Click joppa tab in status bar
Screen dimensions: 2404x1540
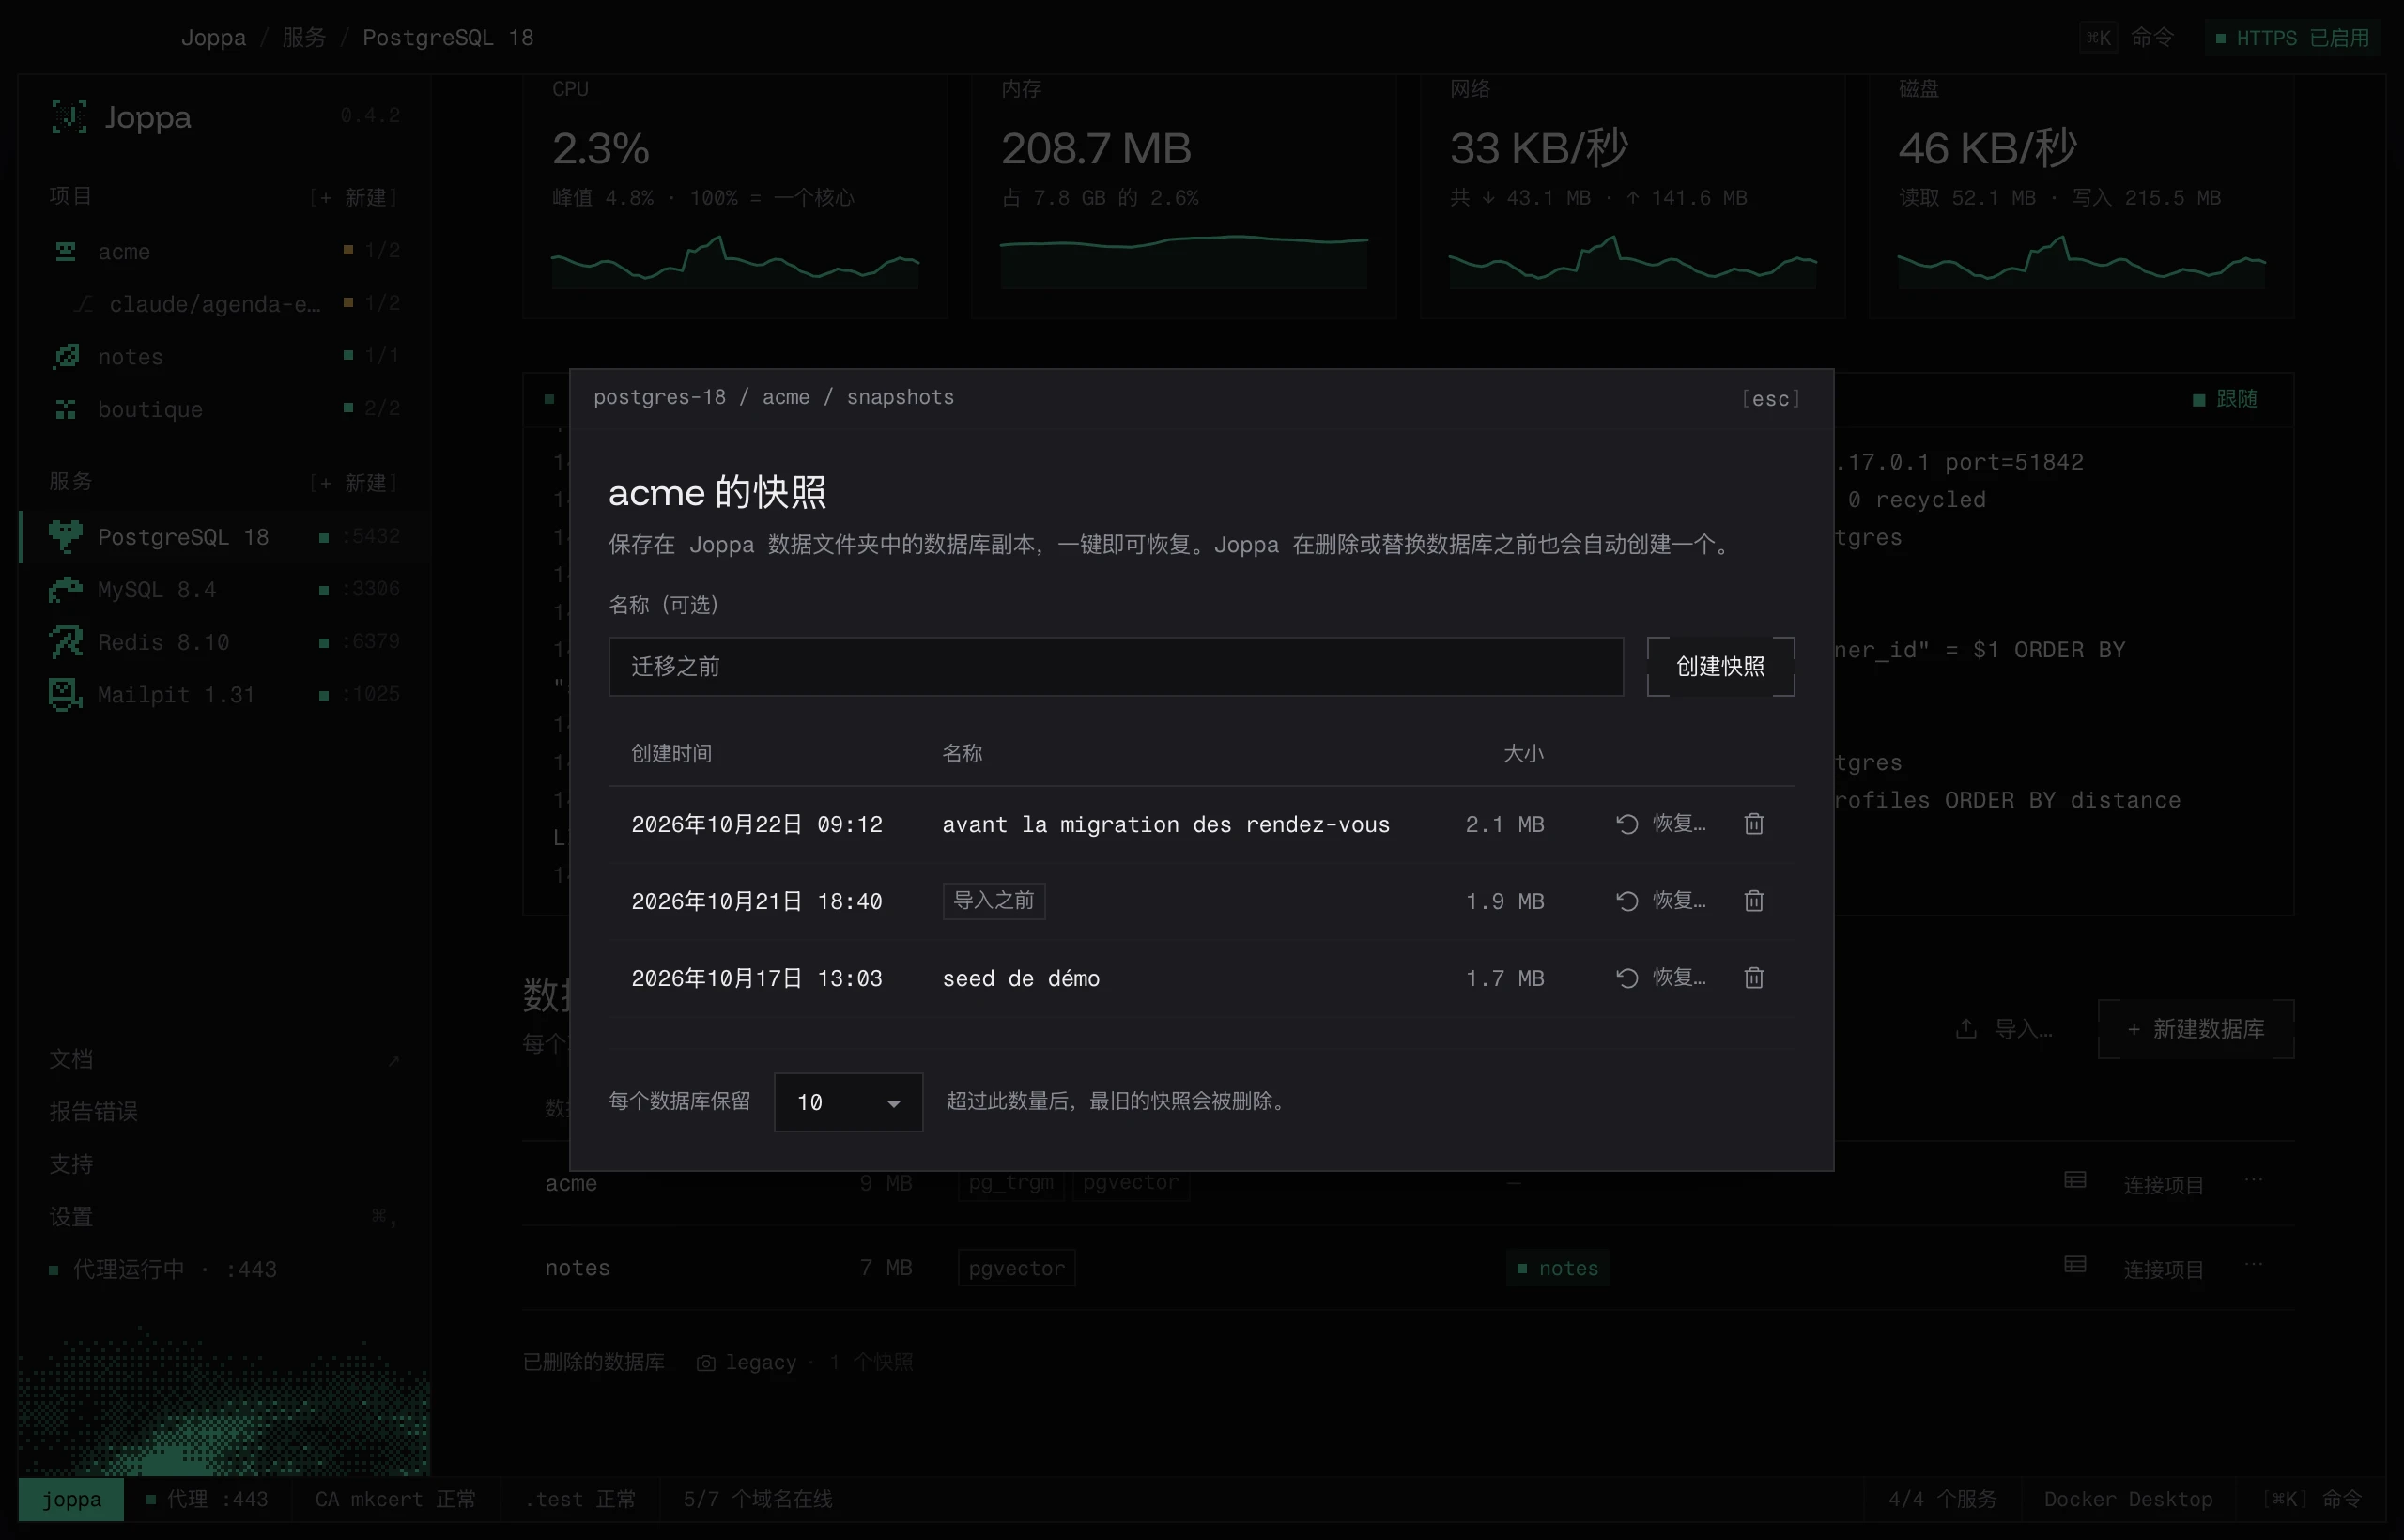(x=71, y=1499)
